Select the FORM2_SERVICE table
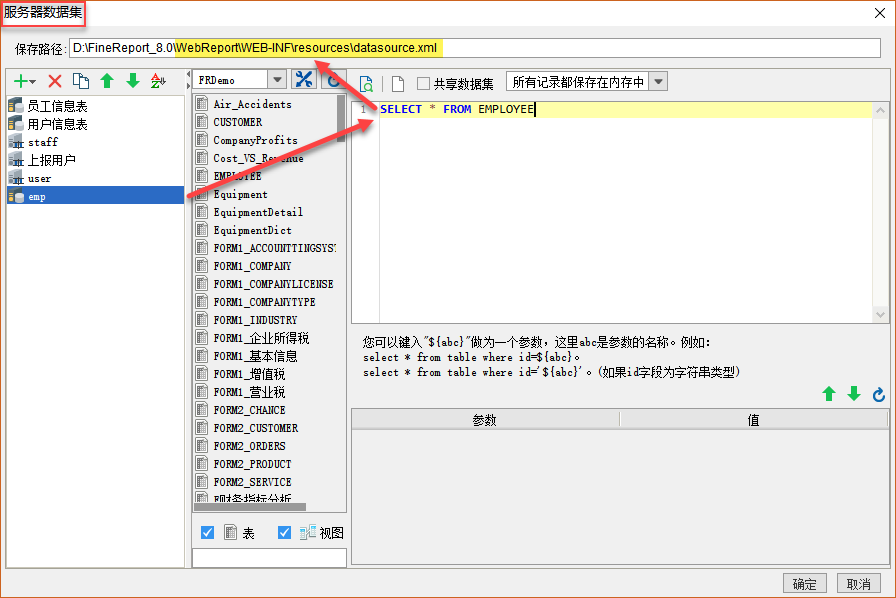This screenshot has width=896, height=598. [x=253, y=482]
